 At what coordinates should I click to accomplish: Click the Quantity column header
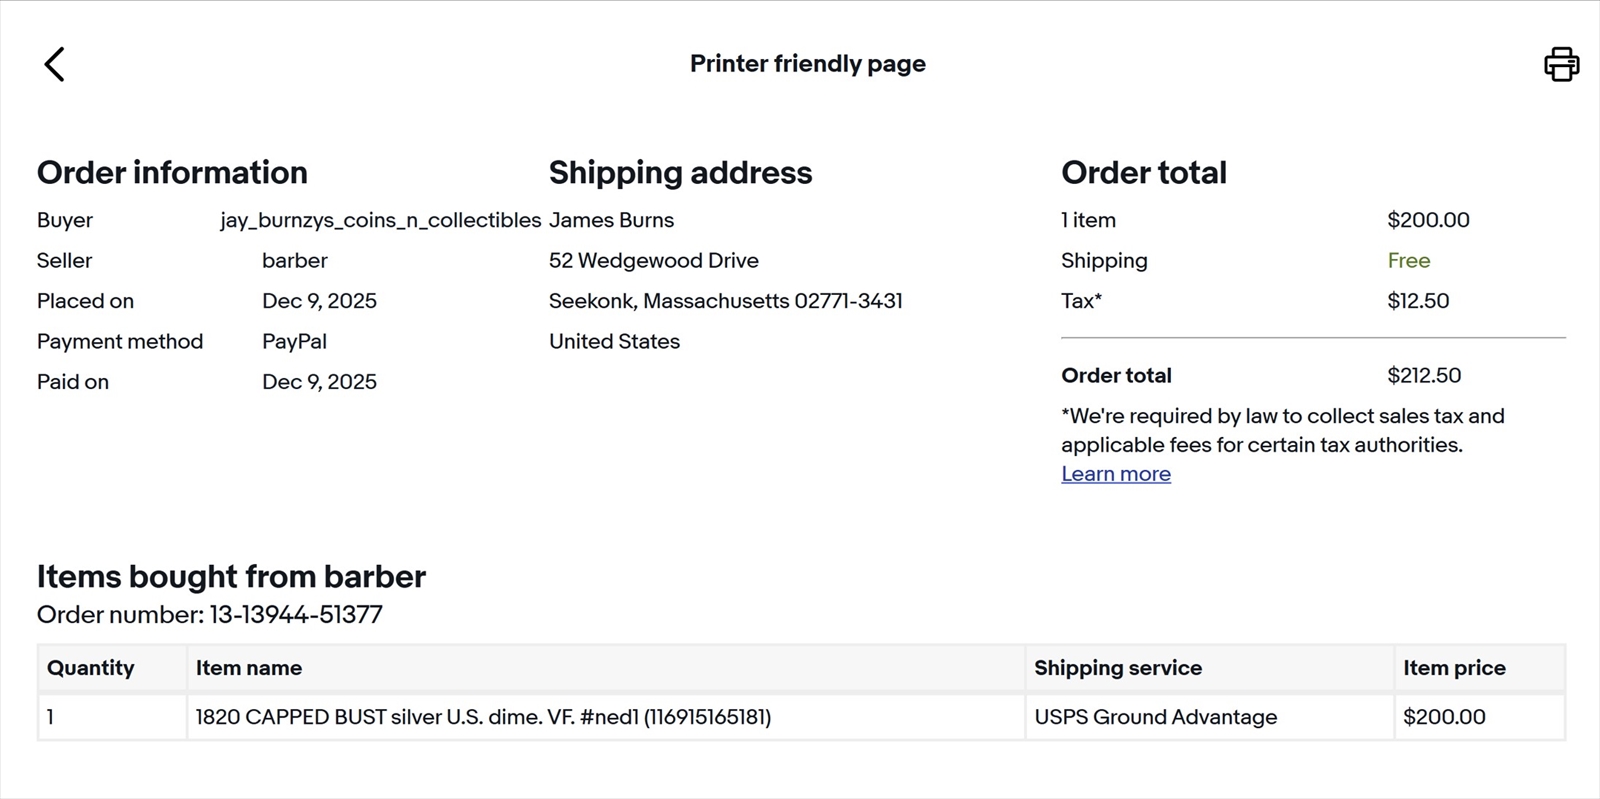click(91, 668)
